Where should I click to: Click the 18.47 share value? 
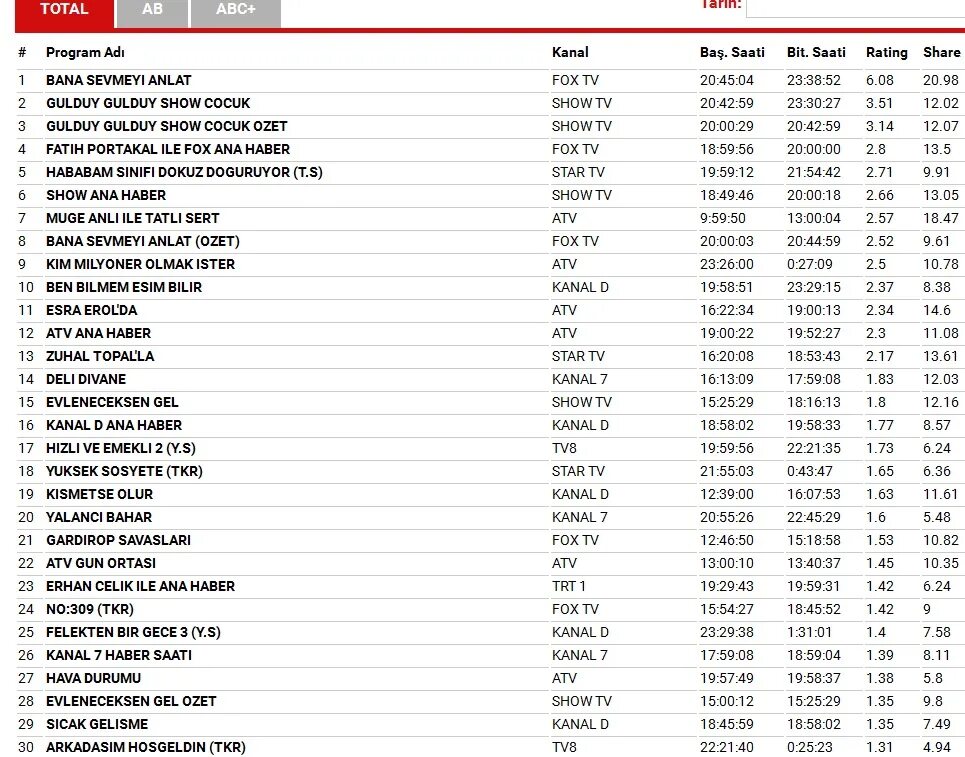941,218
